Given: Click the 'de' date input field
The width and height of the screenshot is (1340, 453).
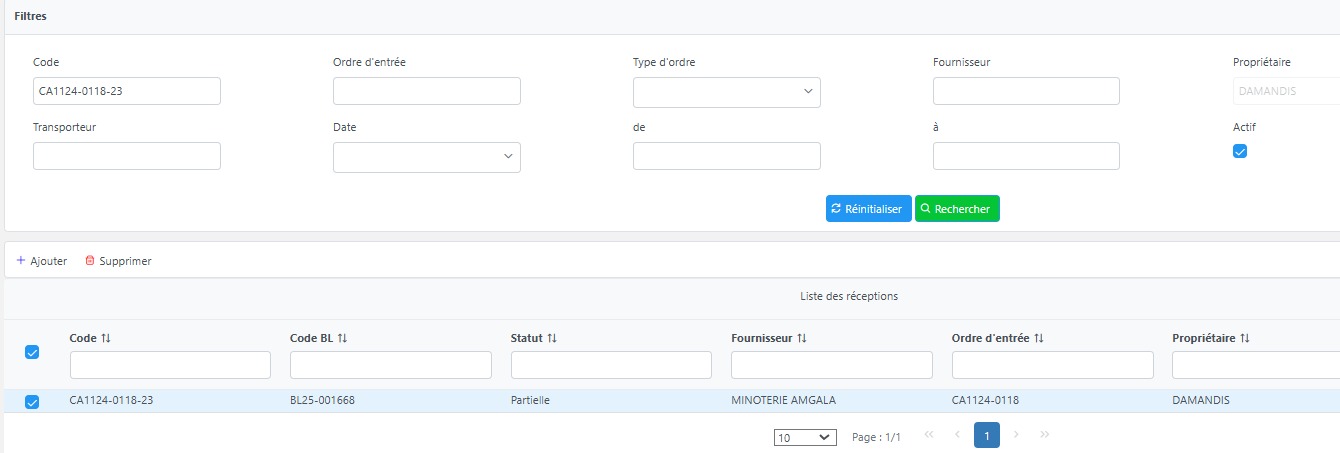Looking at the screenshot, I should [727, 156].
